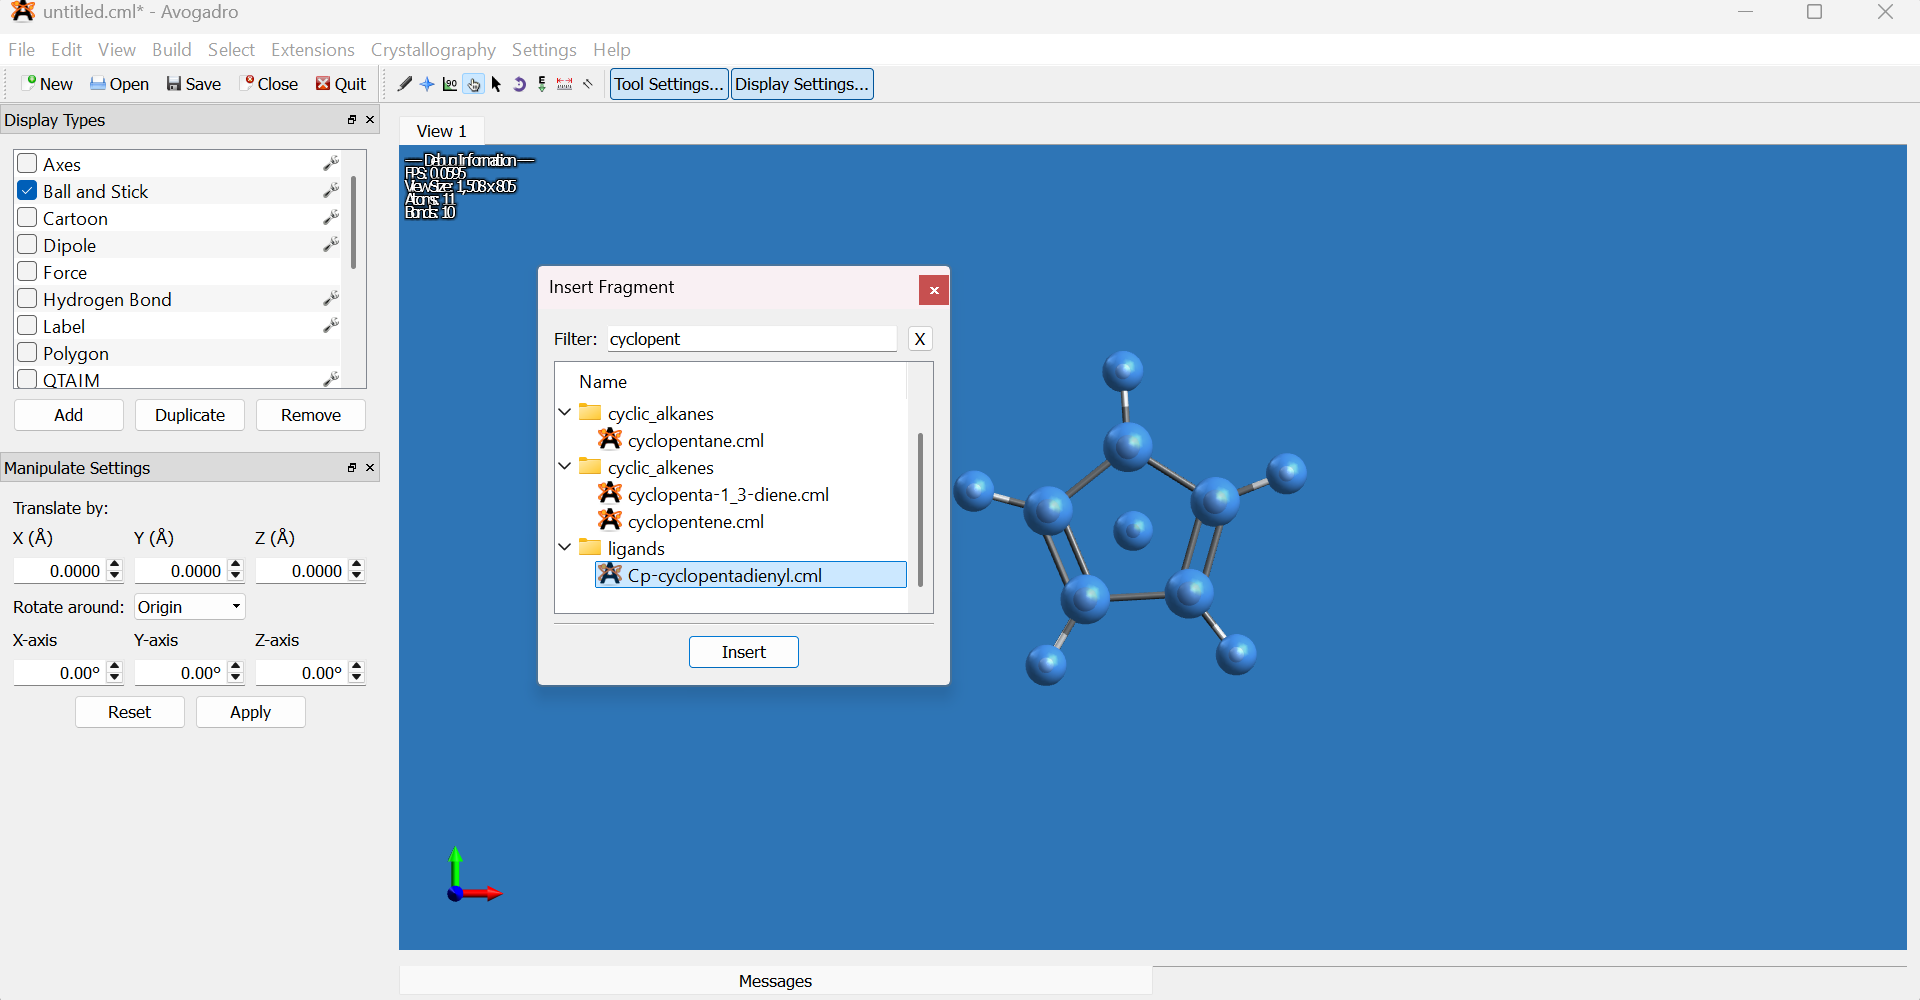Select the Selection arrow tool

(x=496, y=85)
